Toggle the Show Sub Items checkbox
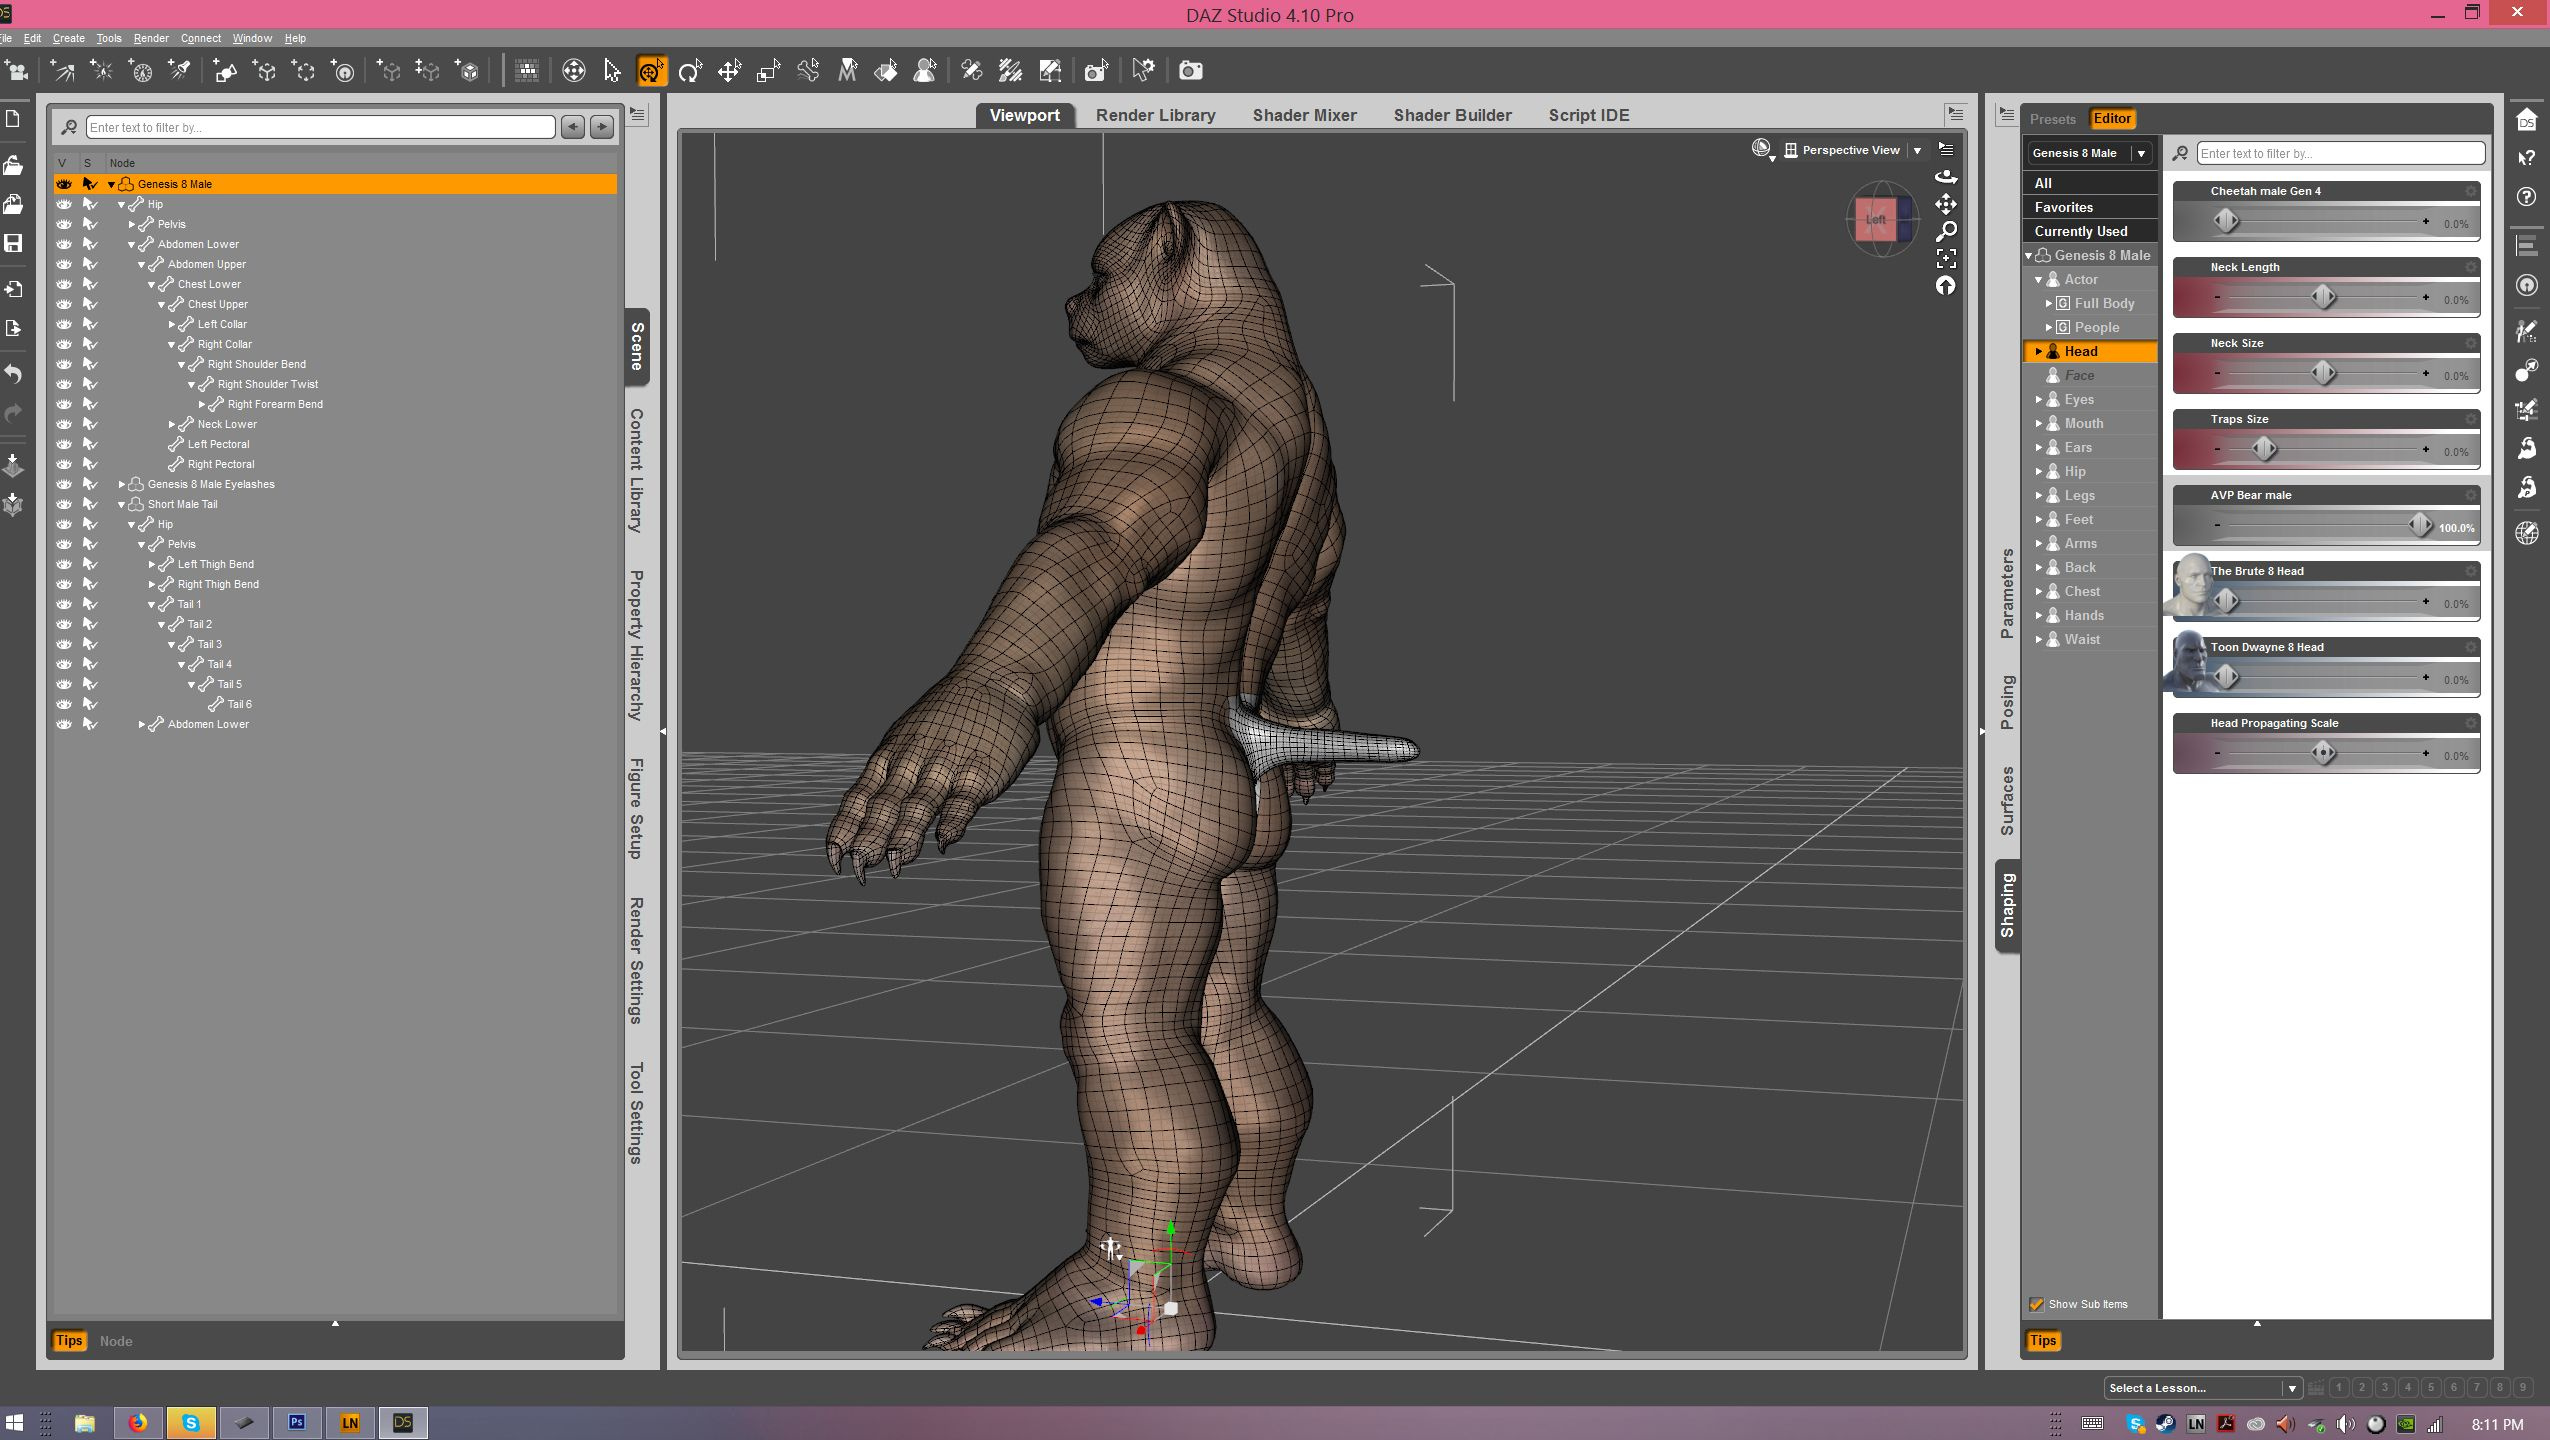This screenshot has height=1440, width=2550. [2036, 1304]
